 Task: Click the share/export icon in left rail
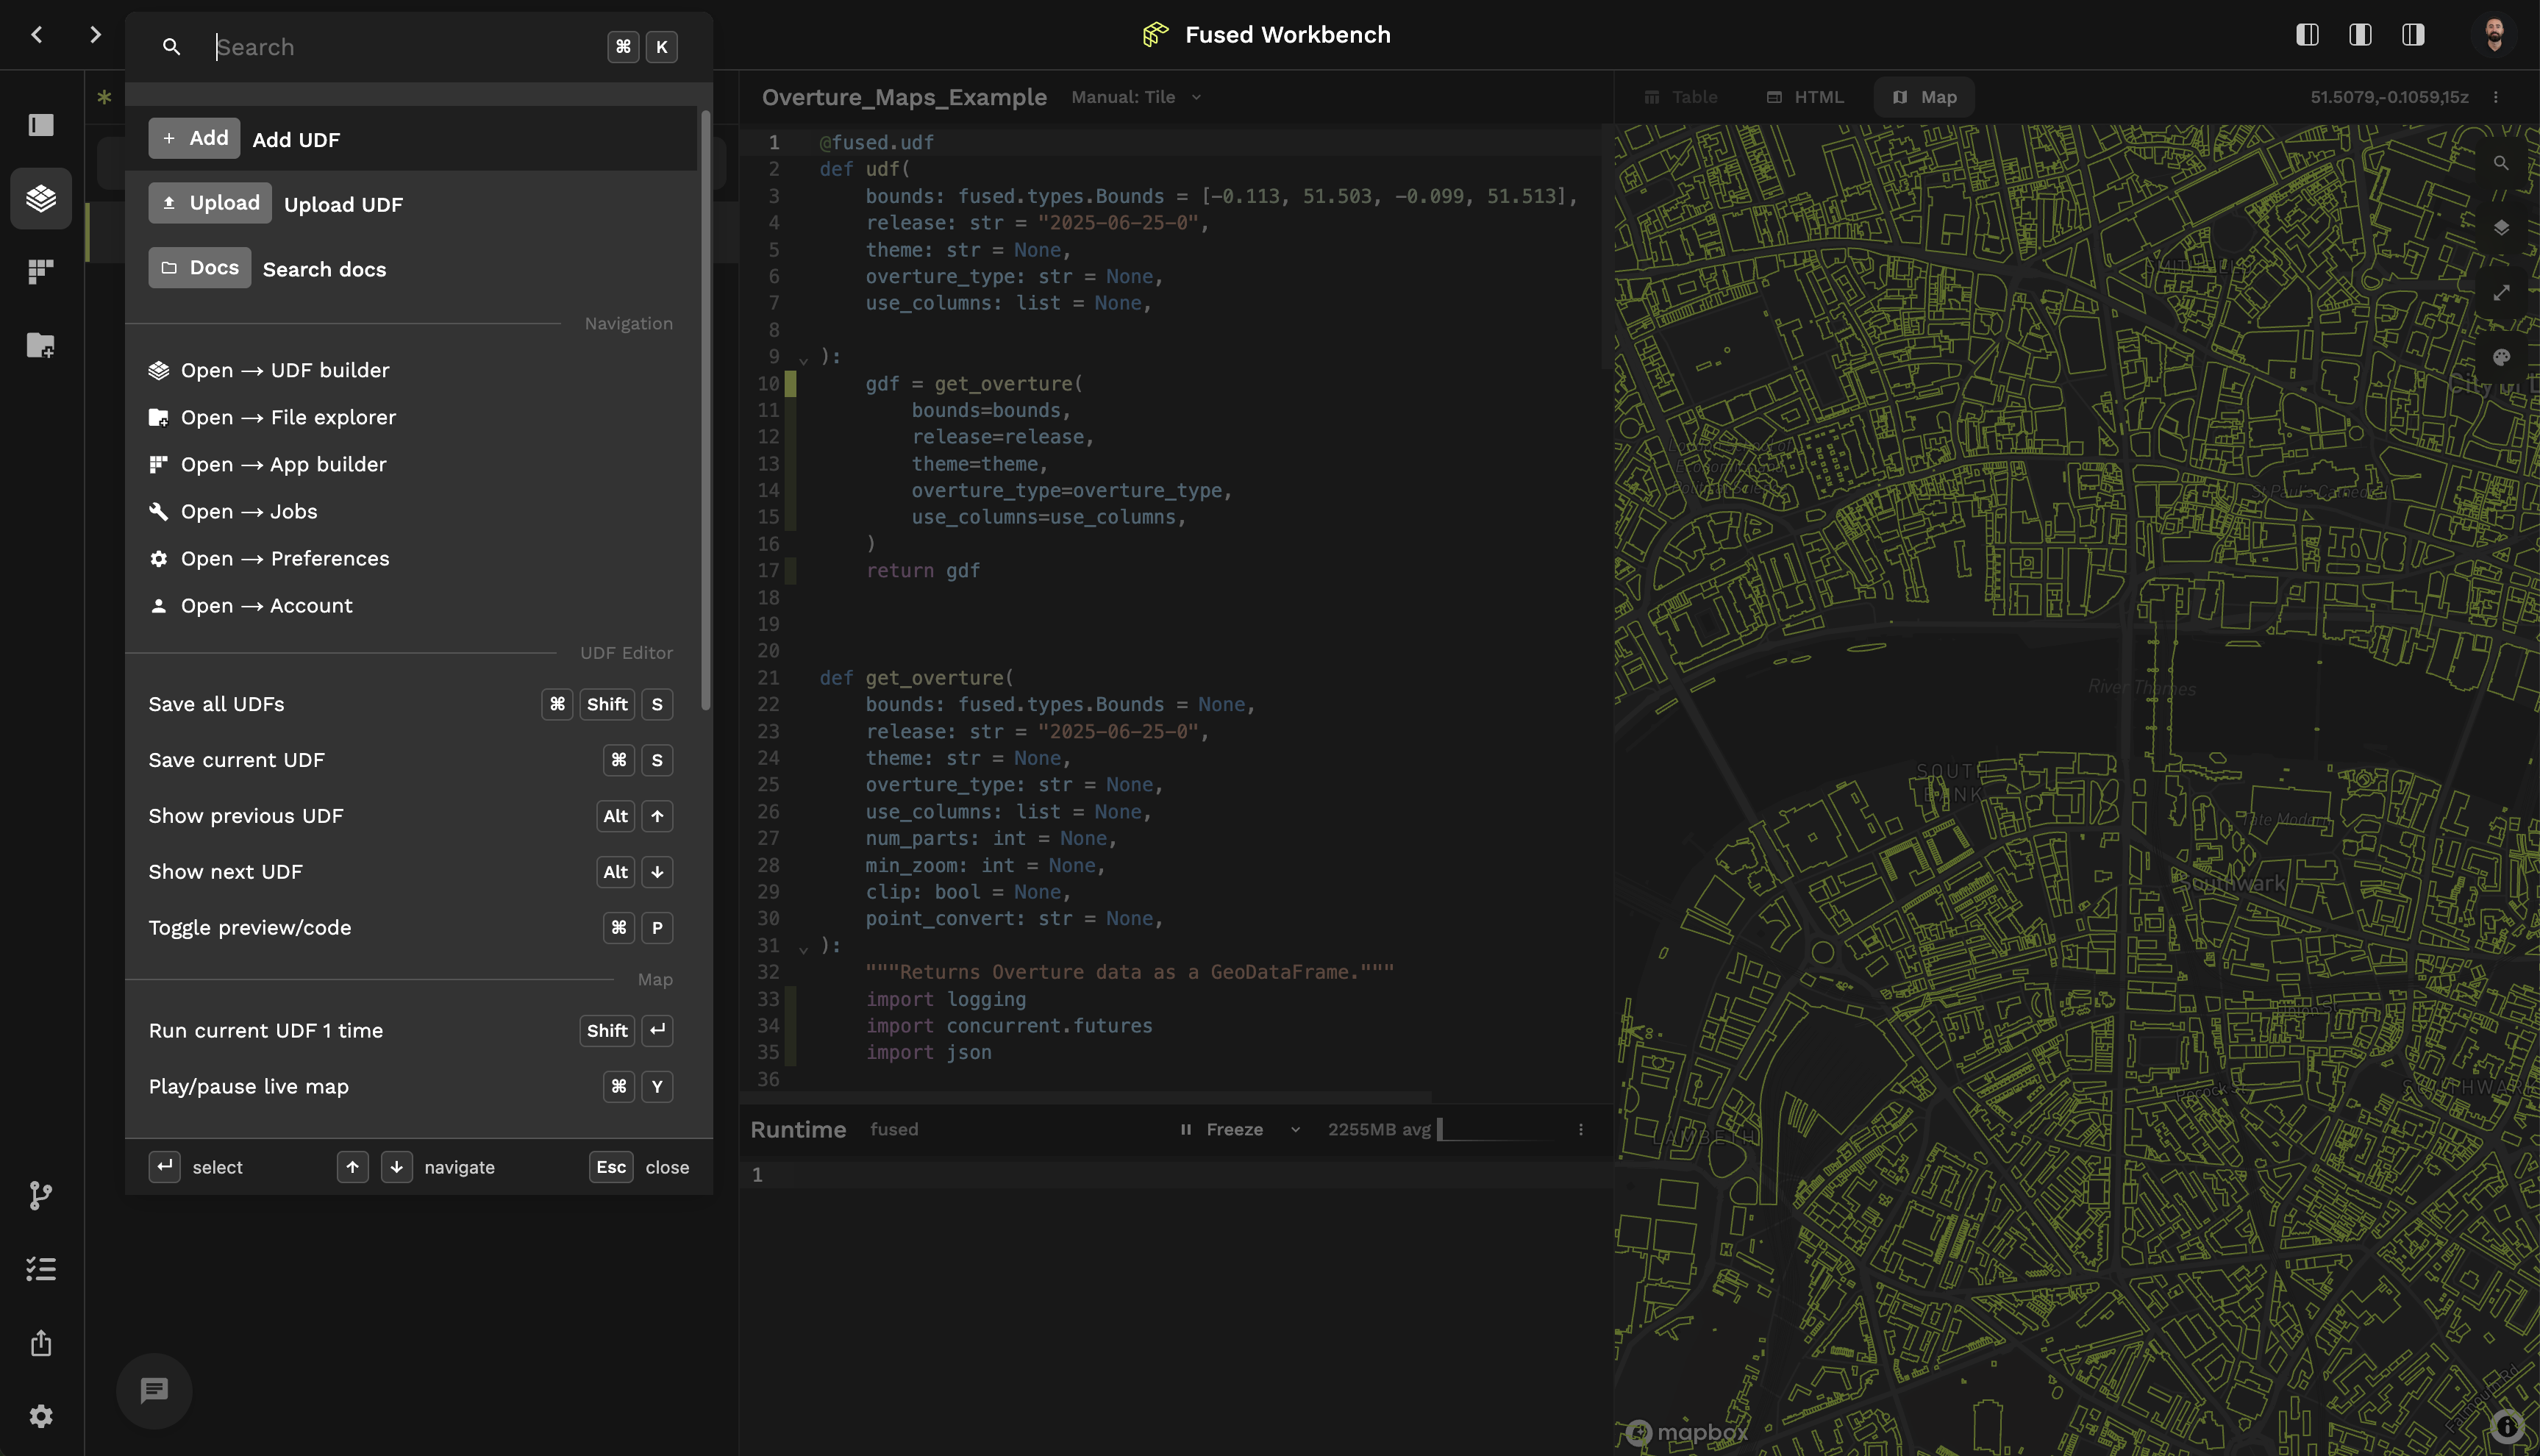pos(41,1343)
